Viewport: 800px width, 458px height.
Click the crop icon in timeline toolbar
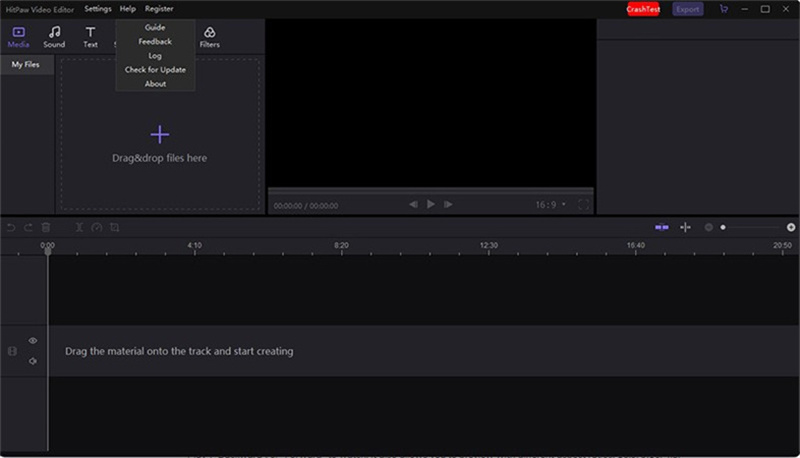tap(114, 227)
